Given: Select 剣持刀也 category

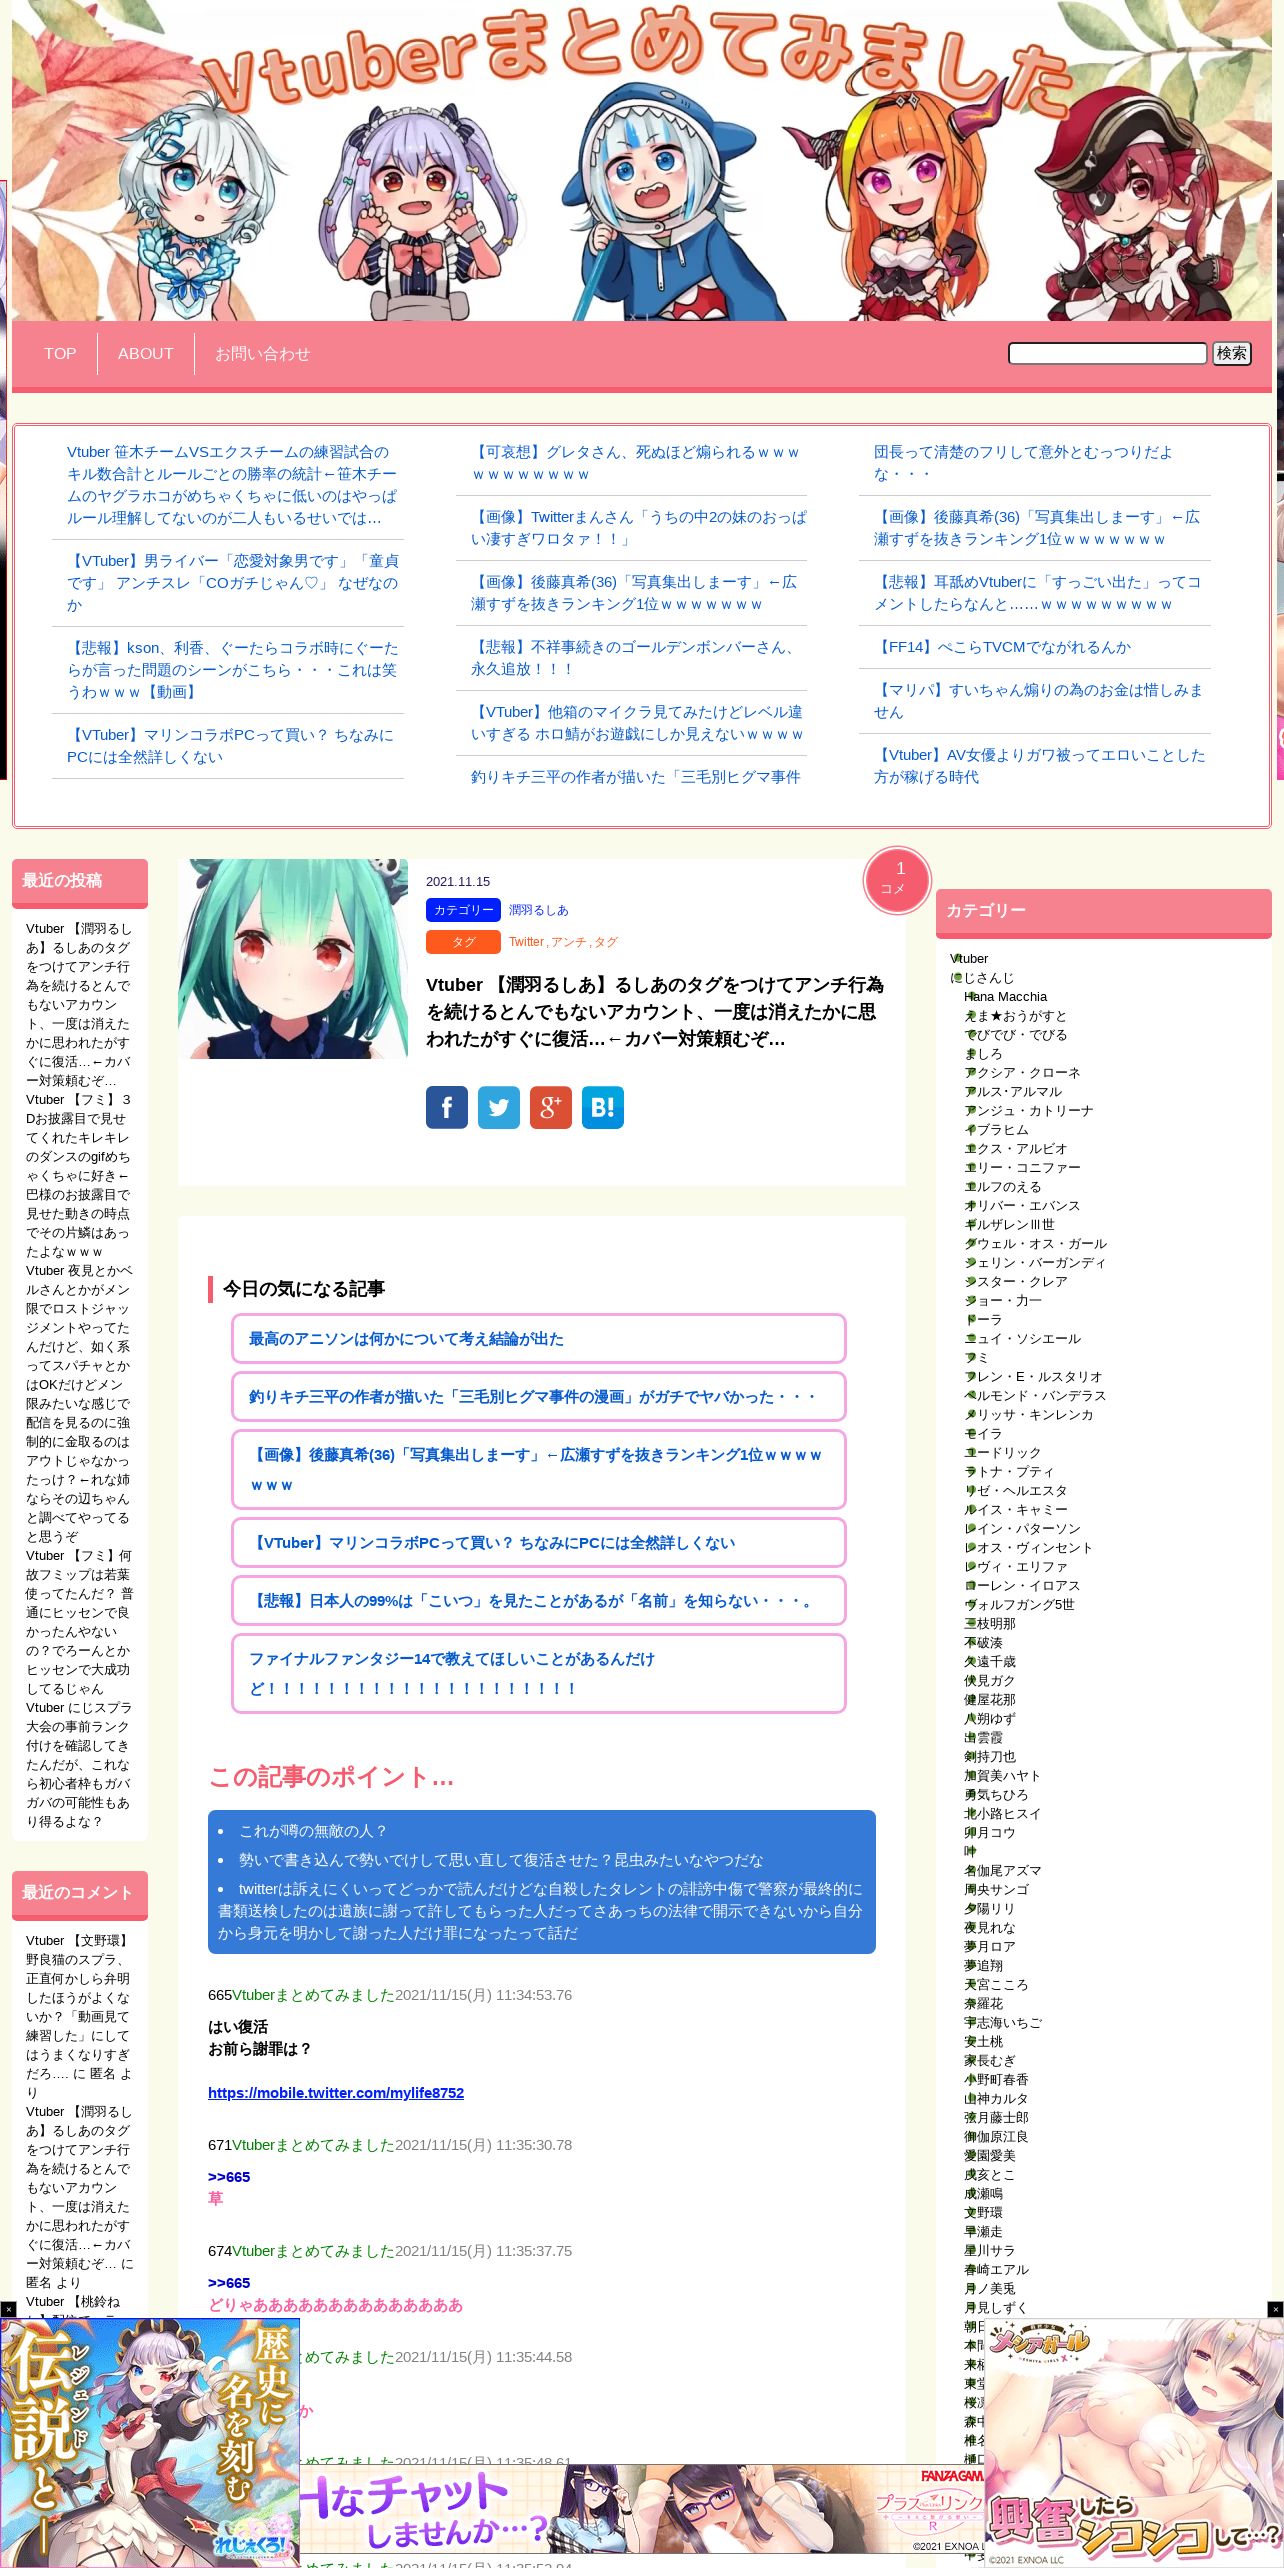Looking at the screenshot, I should (x=990, y=1756).
